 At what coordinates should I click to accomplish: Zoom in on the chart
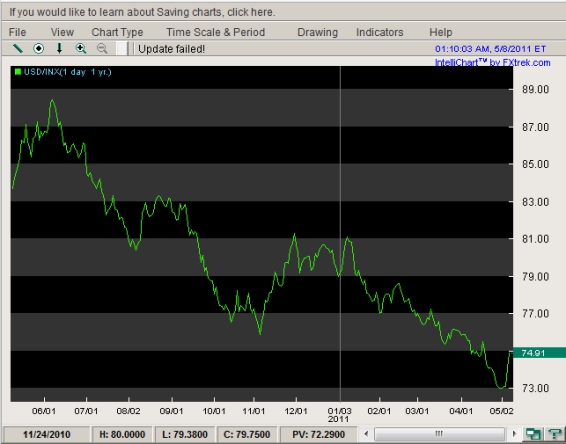(x=81, y=48)
